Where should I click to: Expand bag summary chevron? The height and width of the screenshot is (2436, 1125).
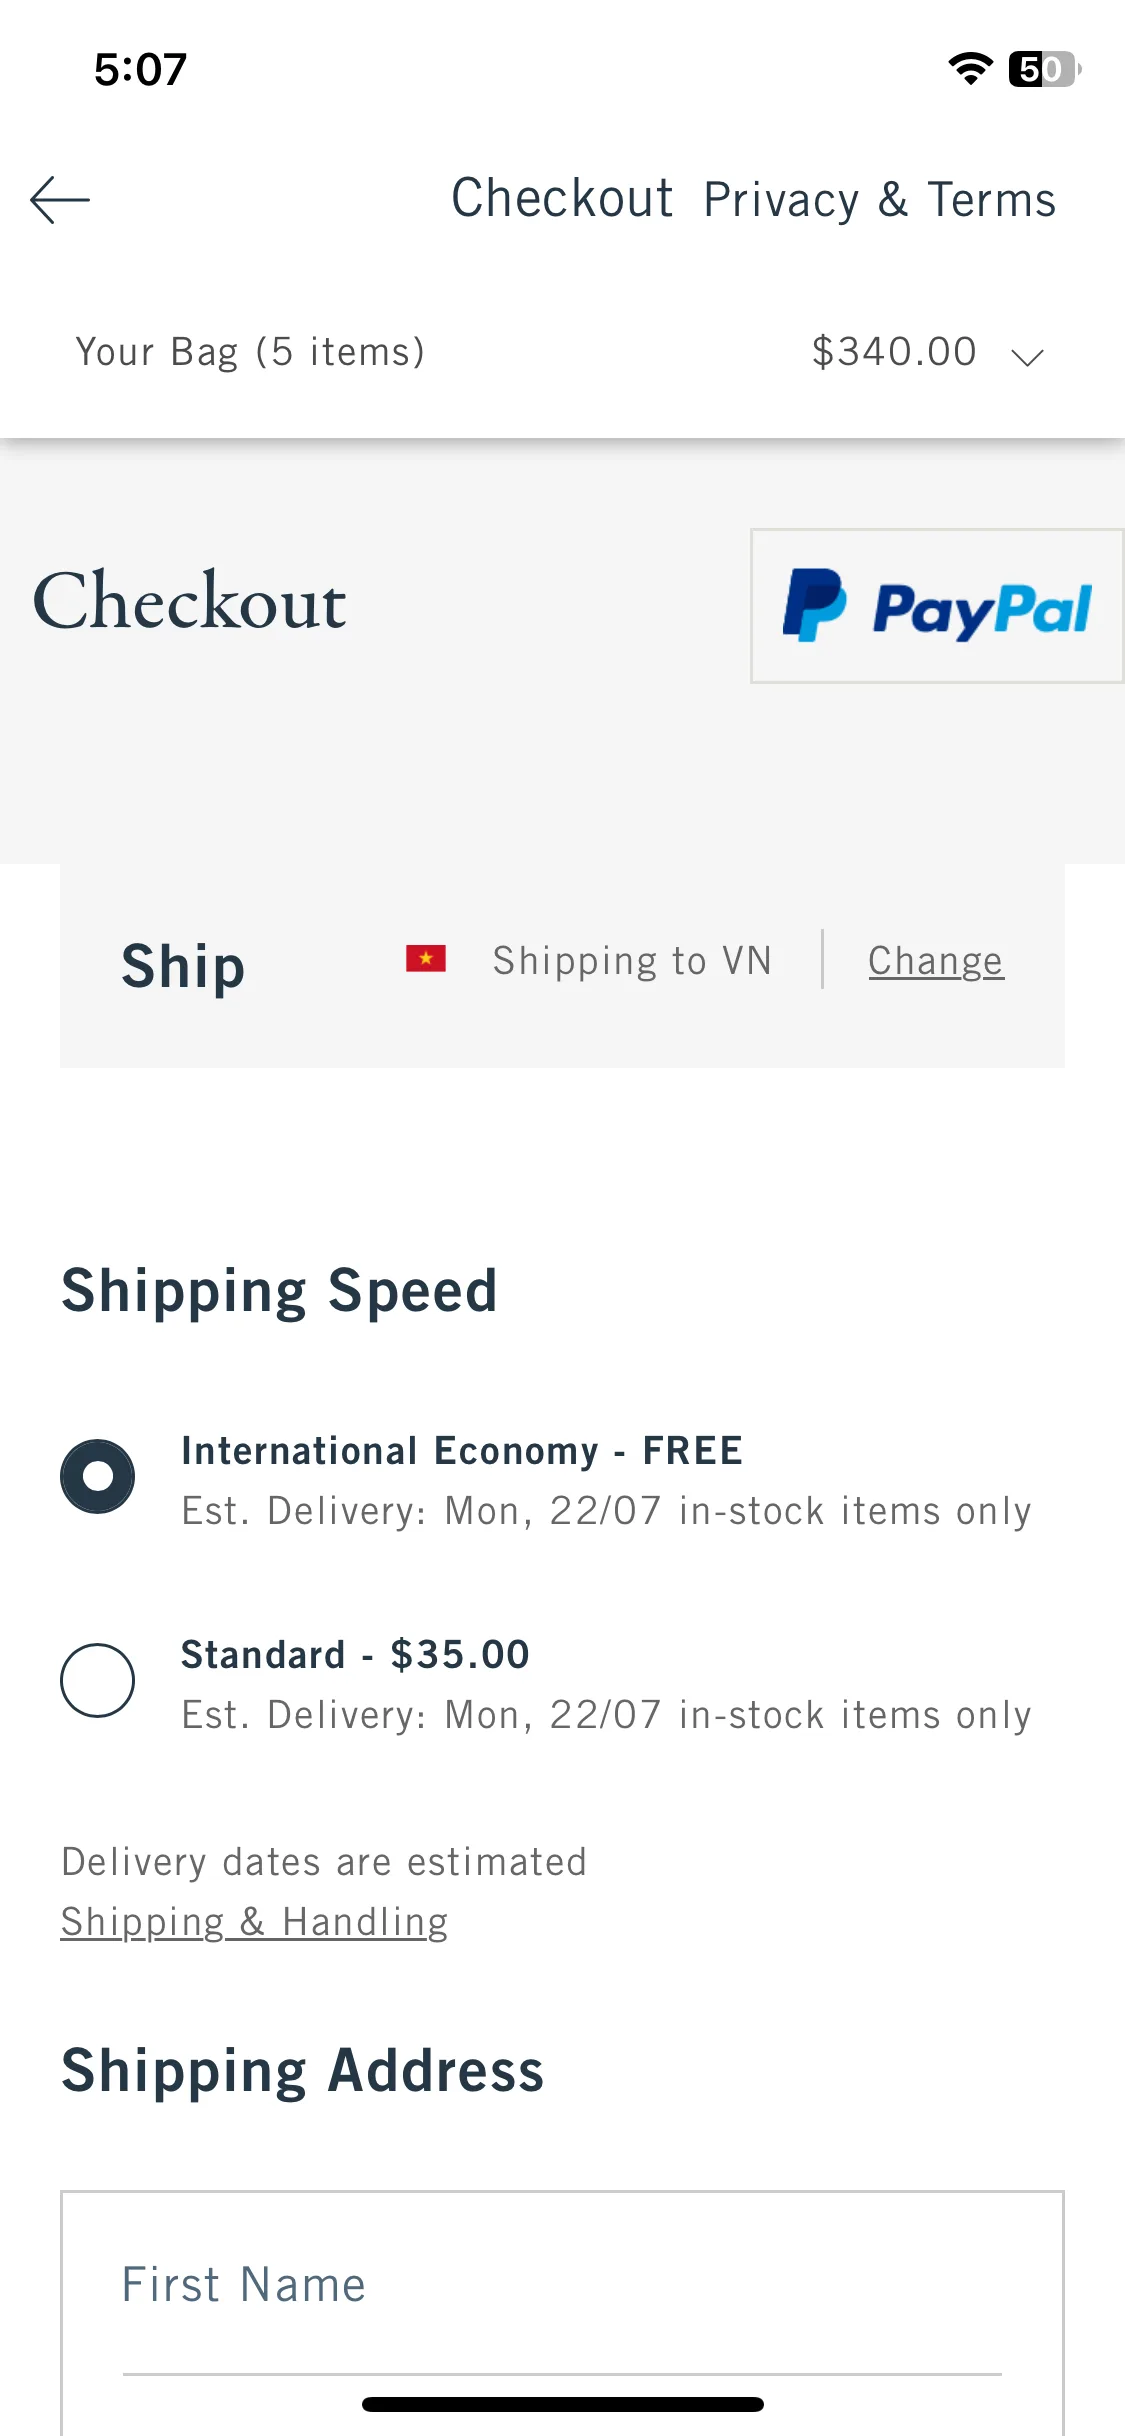[1027, 357]
